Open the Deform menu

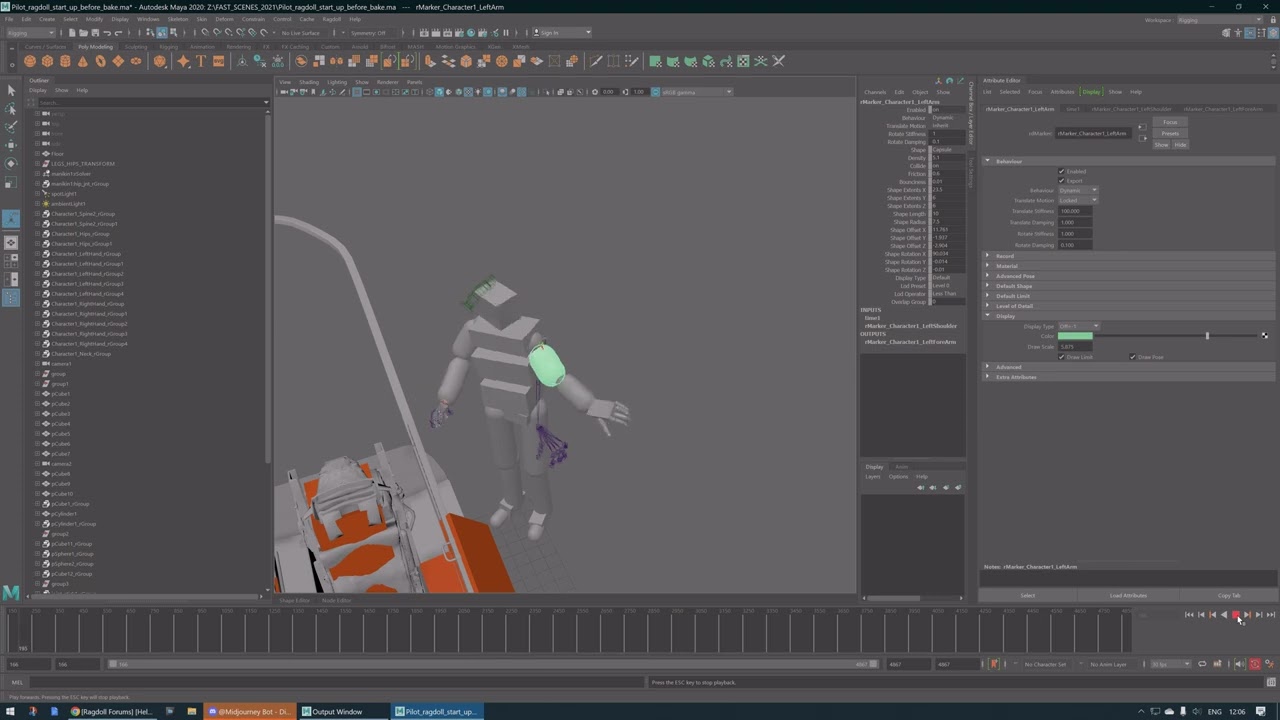click(224, 19)
